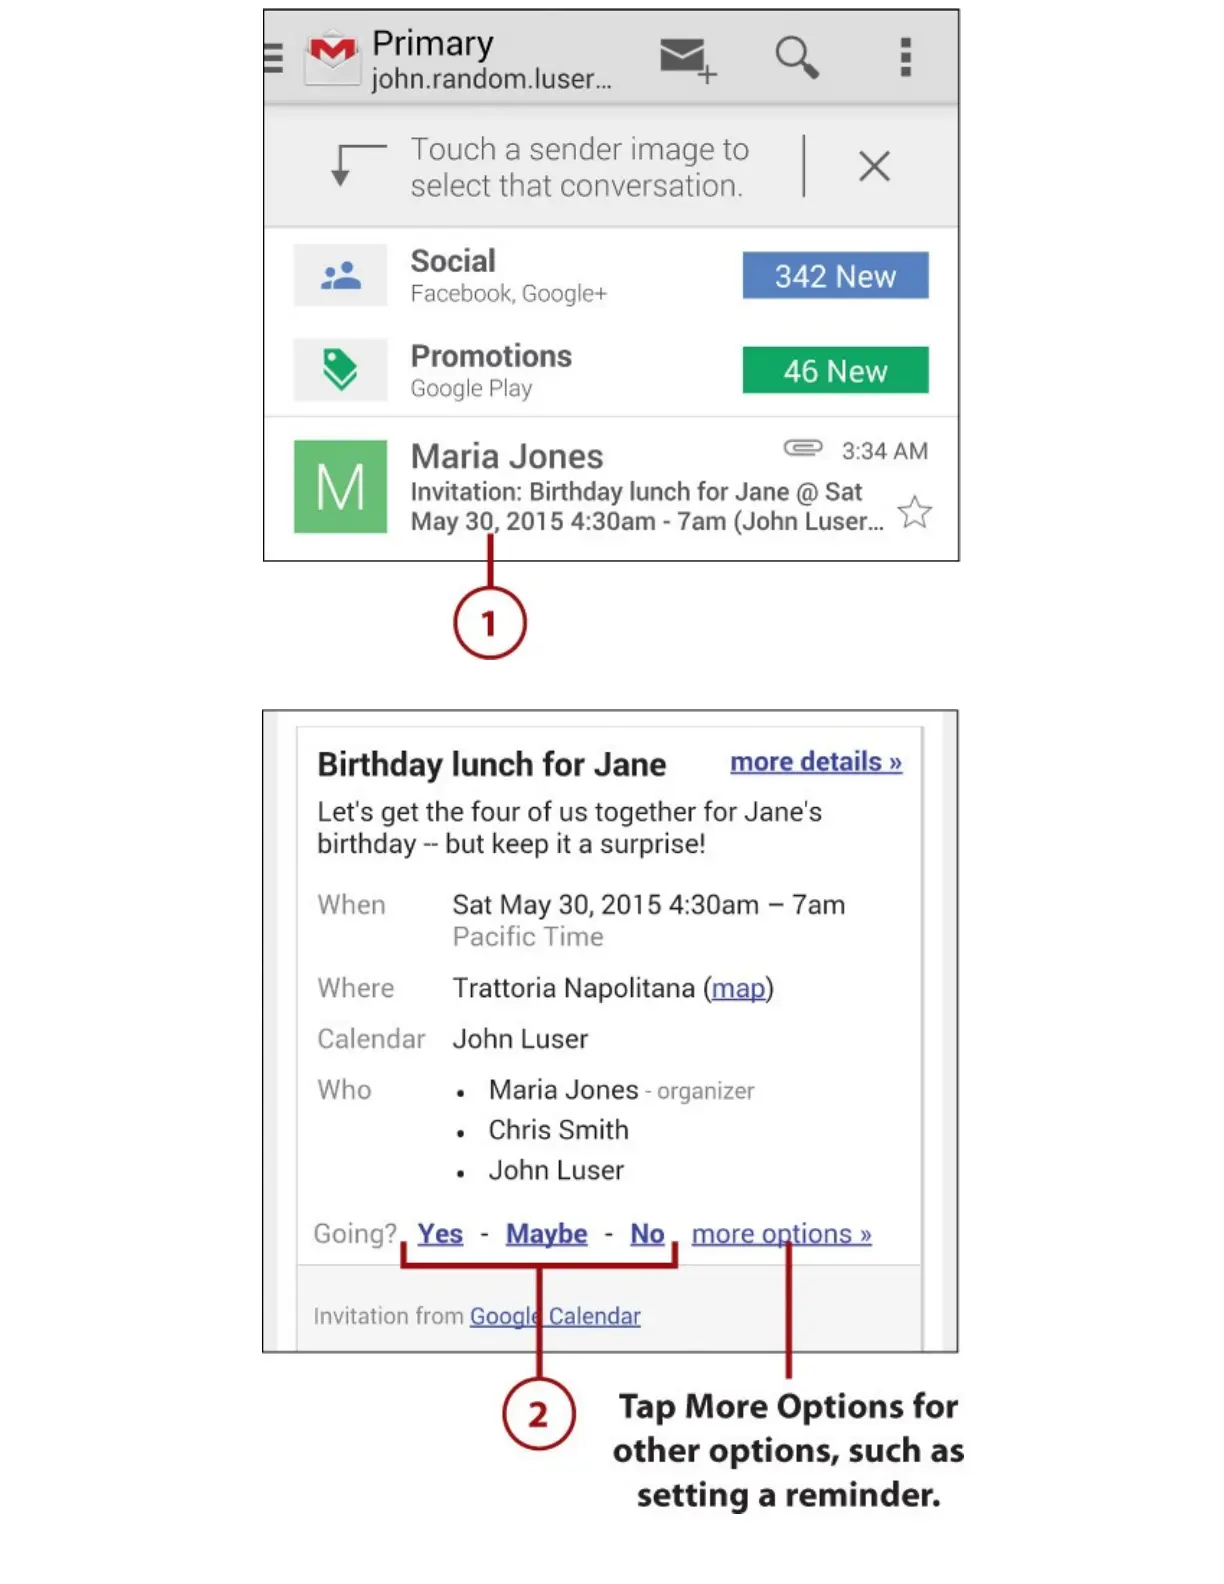
Task: Open the hamburger navigation drawer
Action: pyautogui.click(x=274, y=58)
